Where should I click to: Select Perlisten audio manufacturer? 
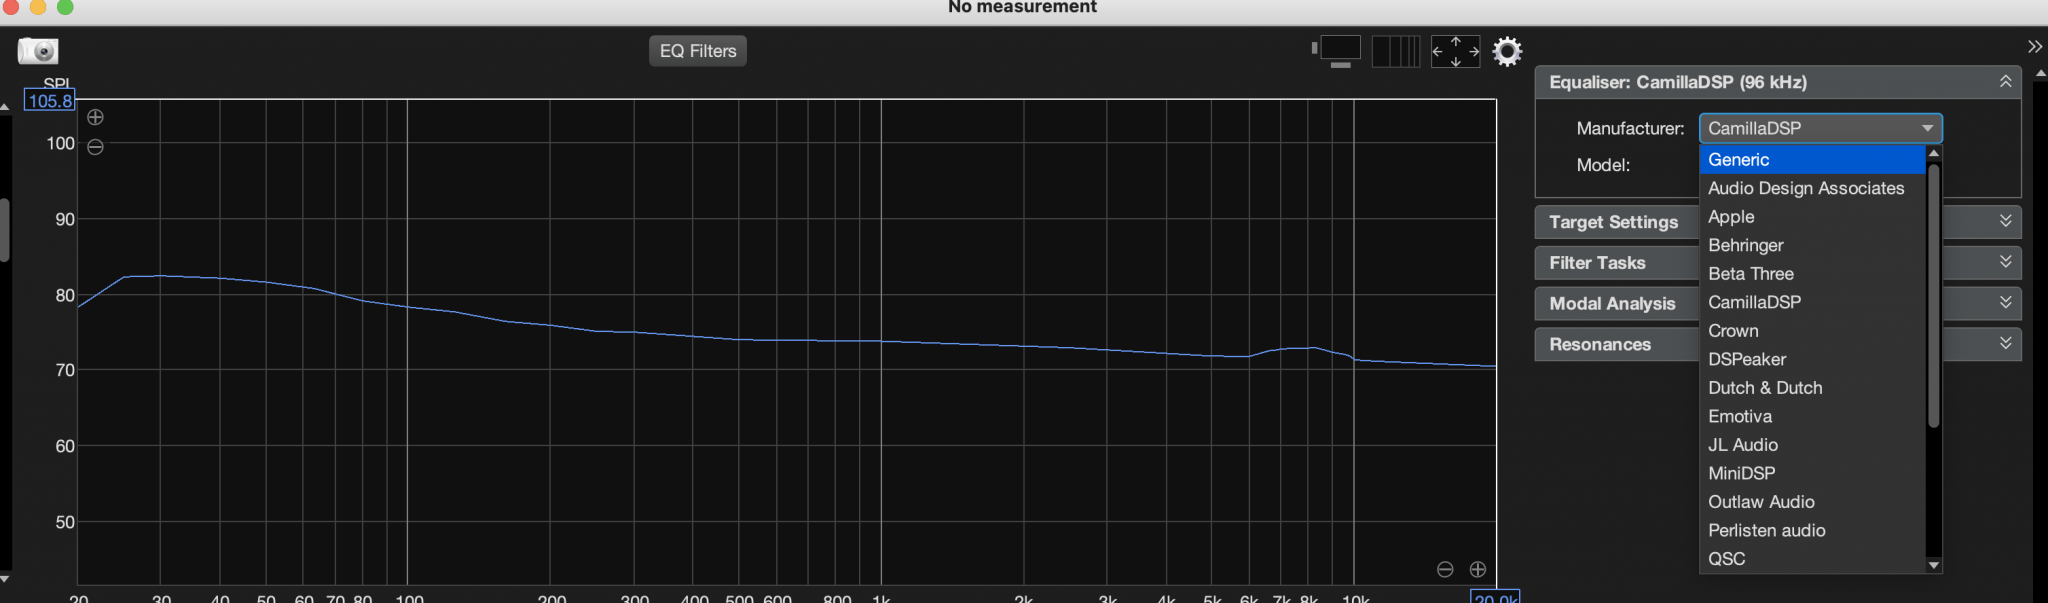[x=1812, y=530]
